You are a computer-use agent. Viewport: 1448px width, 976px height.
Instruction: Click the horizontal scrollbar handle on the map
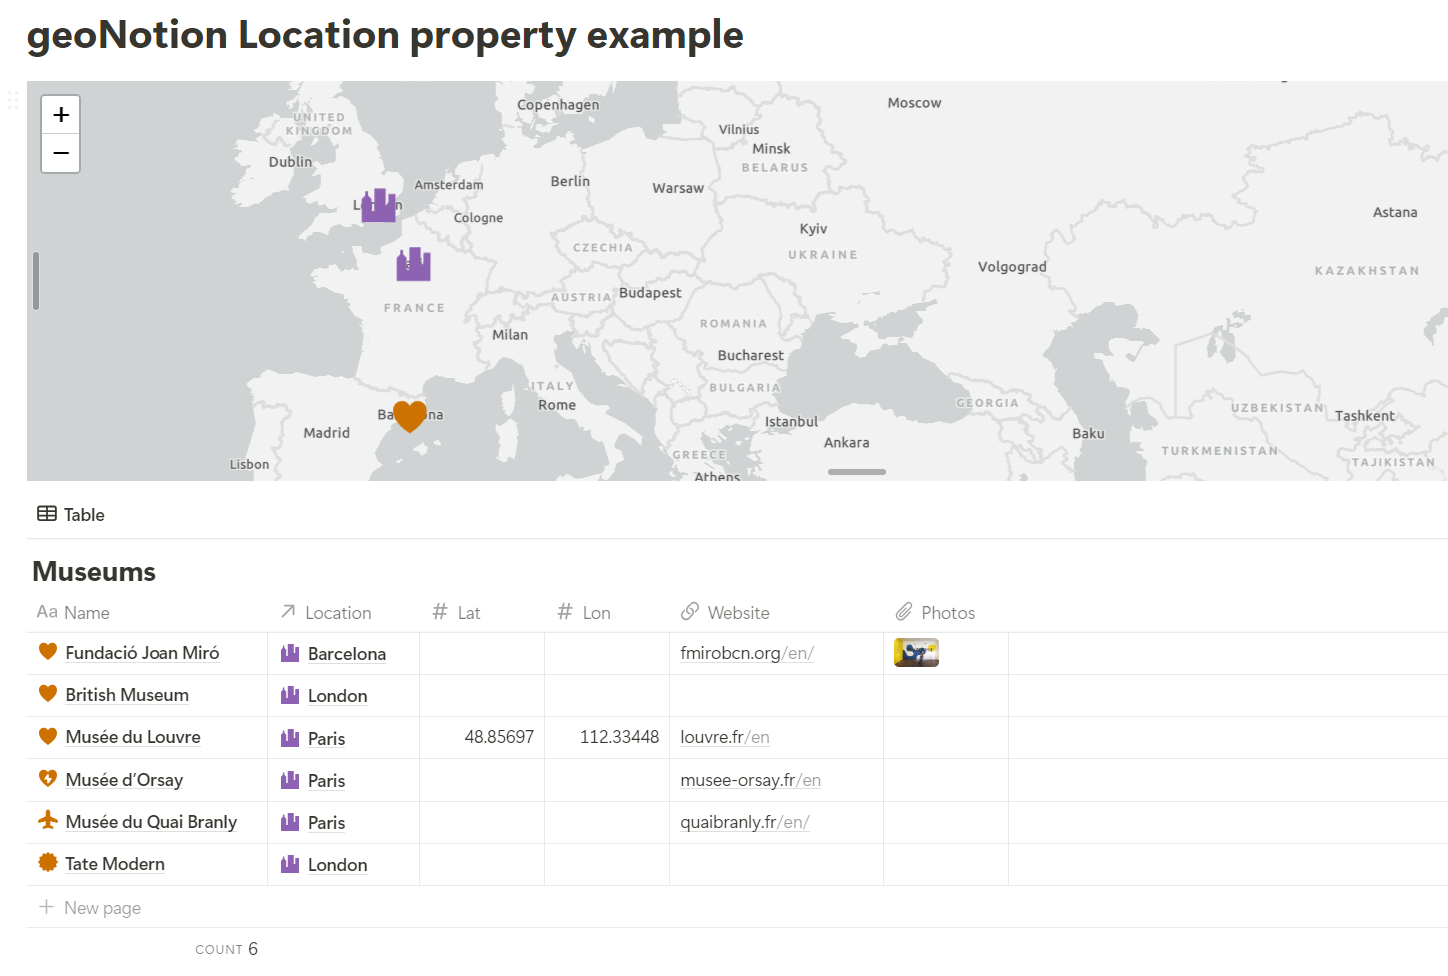pyautogui.click(x=856, y=472)
